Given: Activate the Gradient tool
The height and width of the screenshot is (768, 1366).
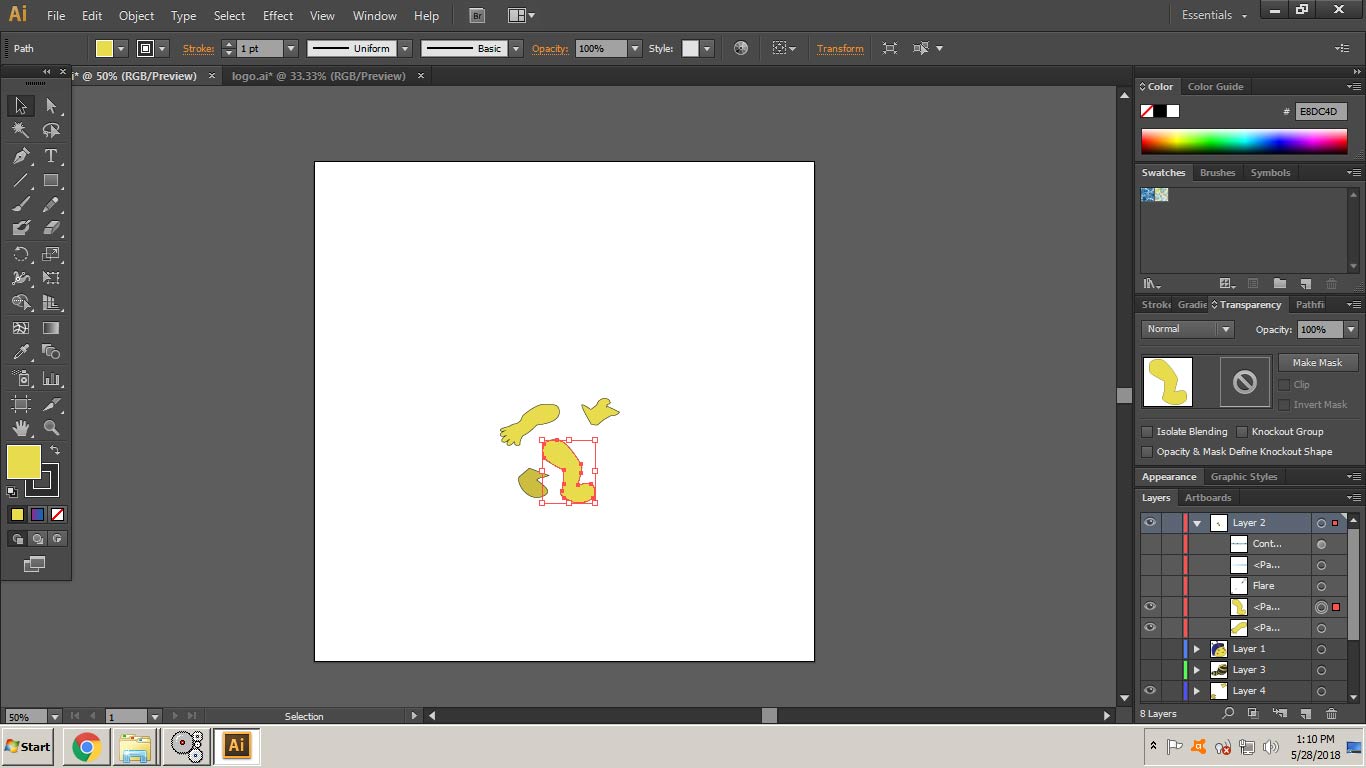Looking at the screenshot, I should 51,328.
